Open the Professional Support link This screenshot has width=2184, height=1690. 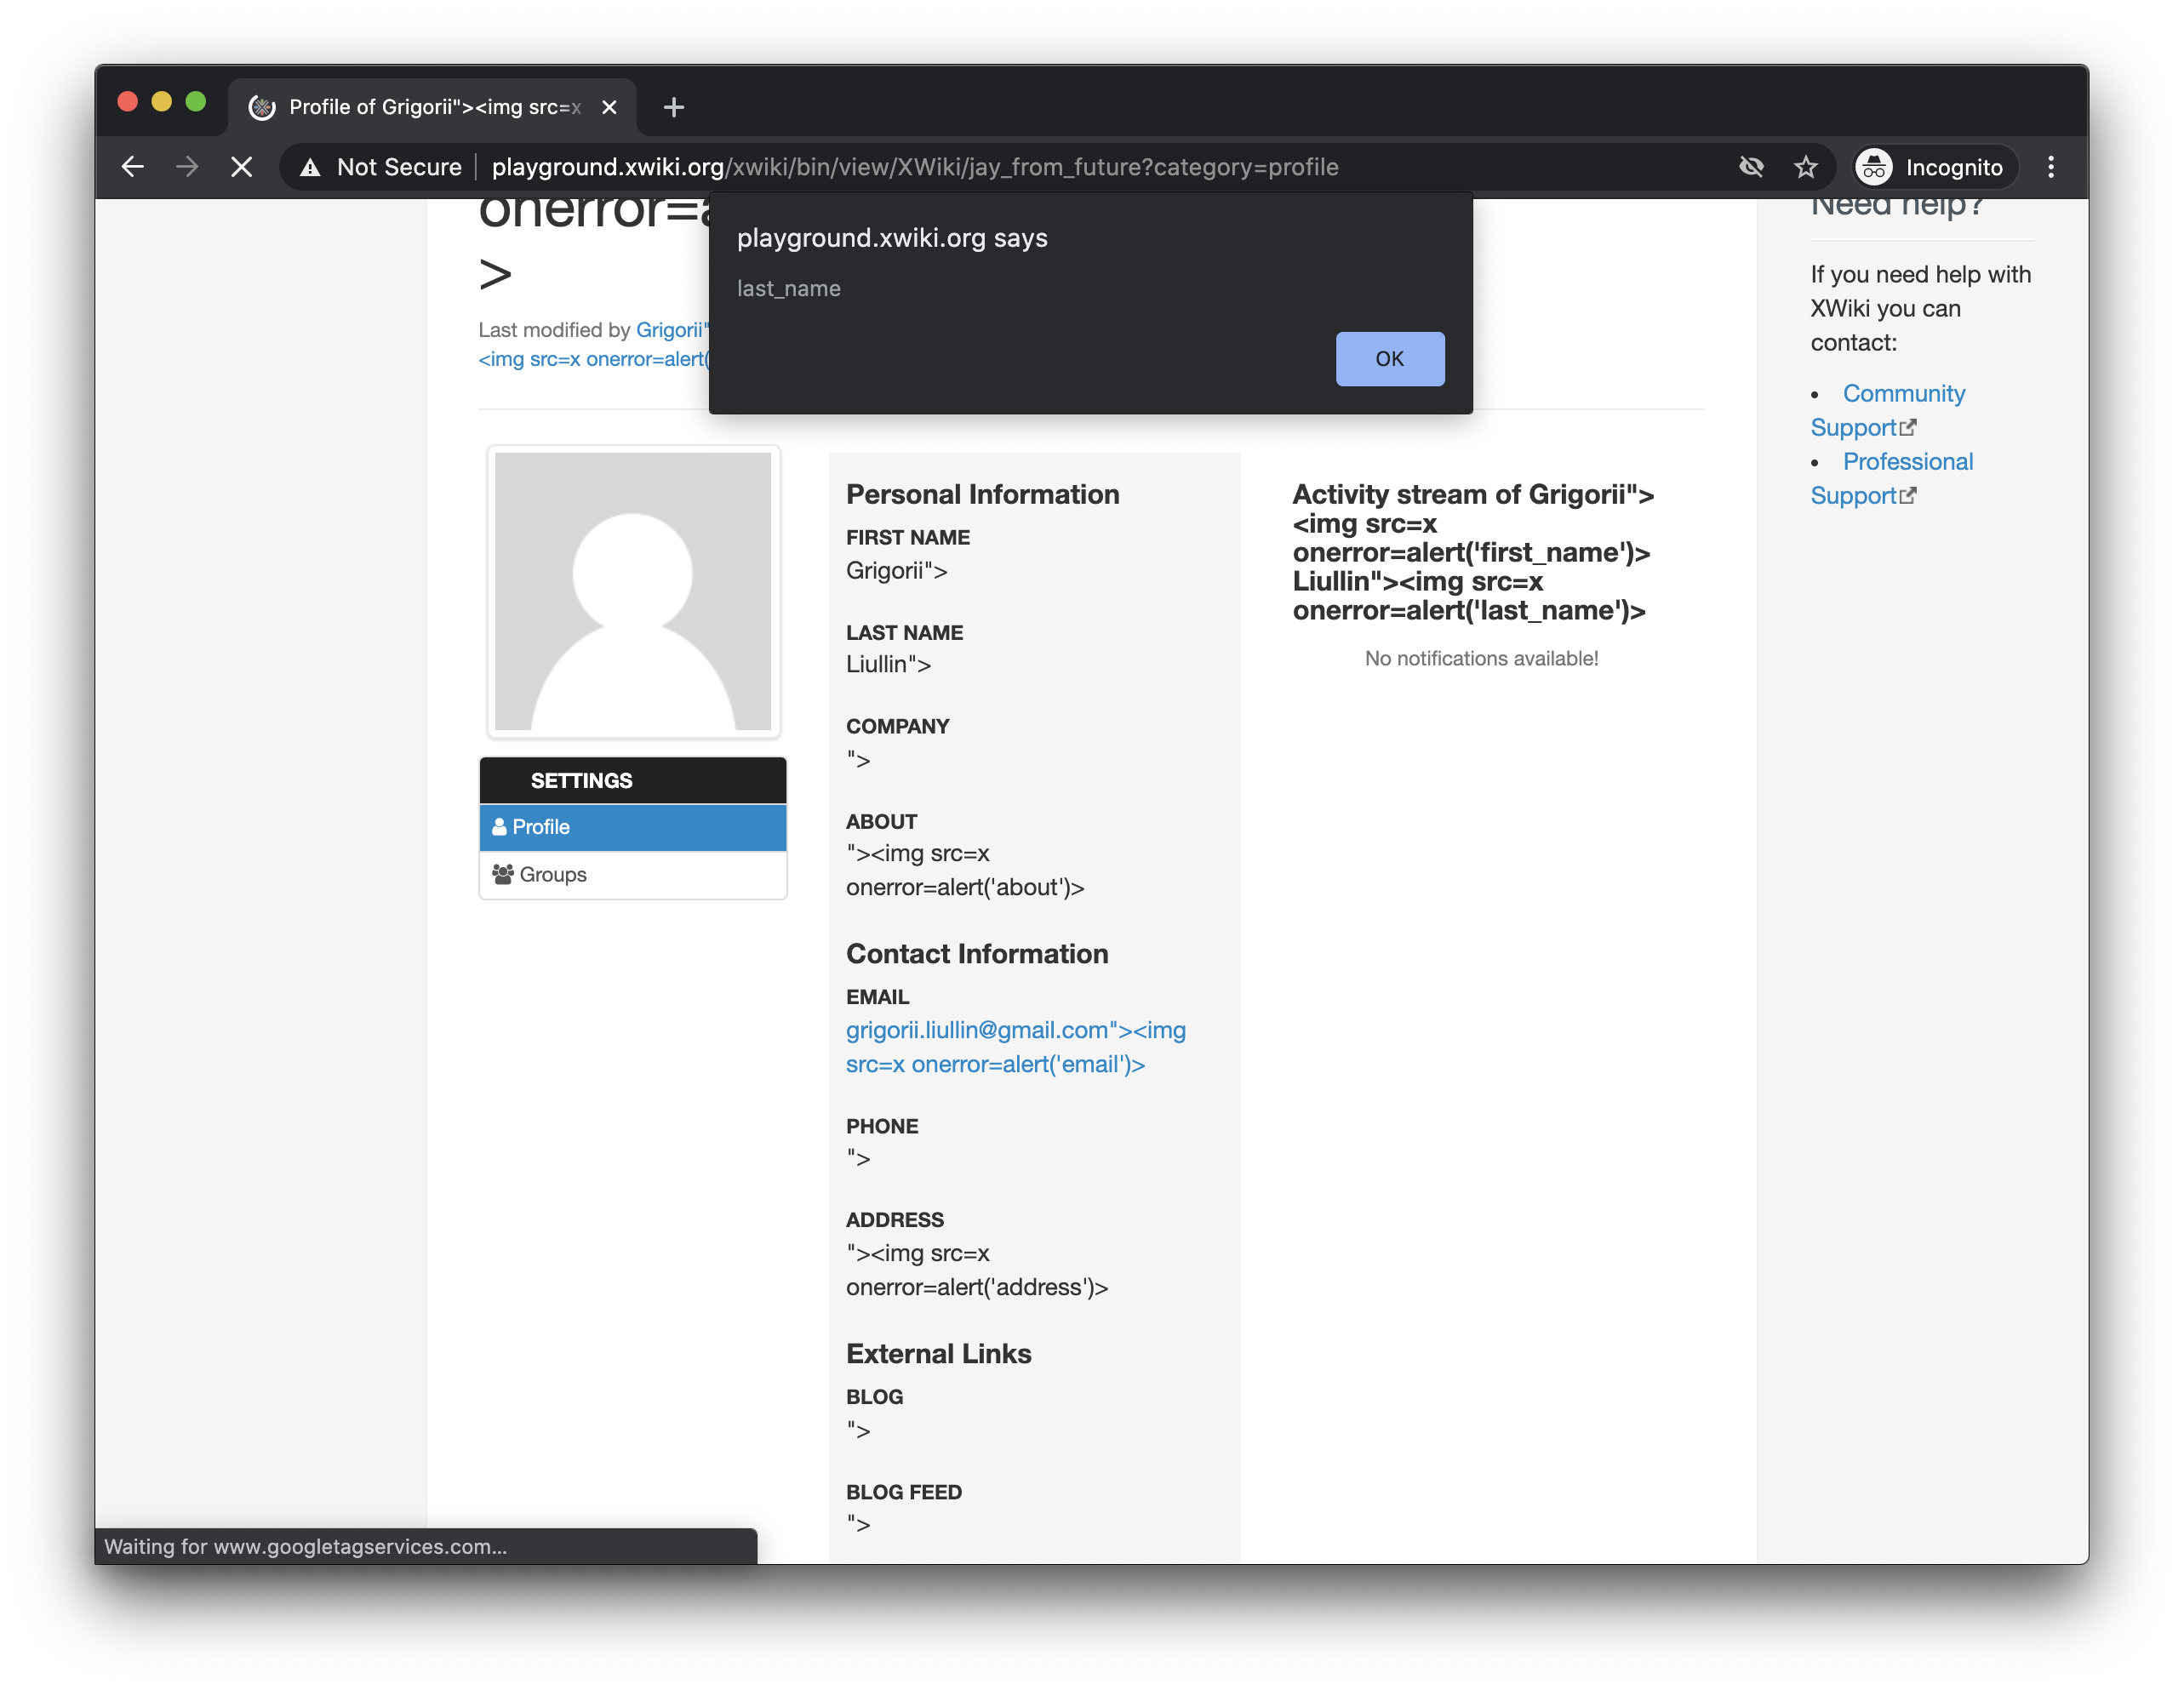pyautogui.click(x=1906, y=462)
